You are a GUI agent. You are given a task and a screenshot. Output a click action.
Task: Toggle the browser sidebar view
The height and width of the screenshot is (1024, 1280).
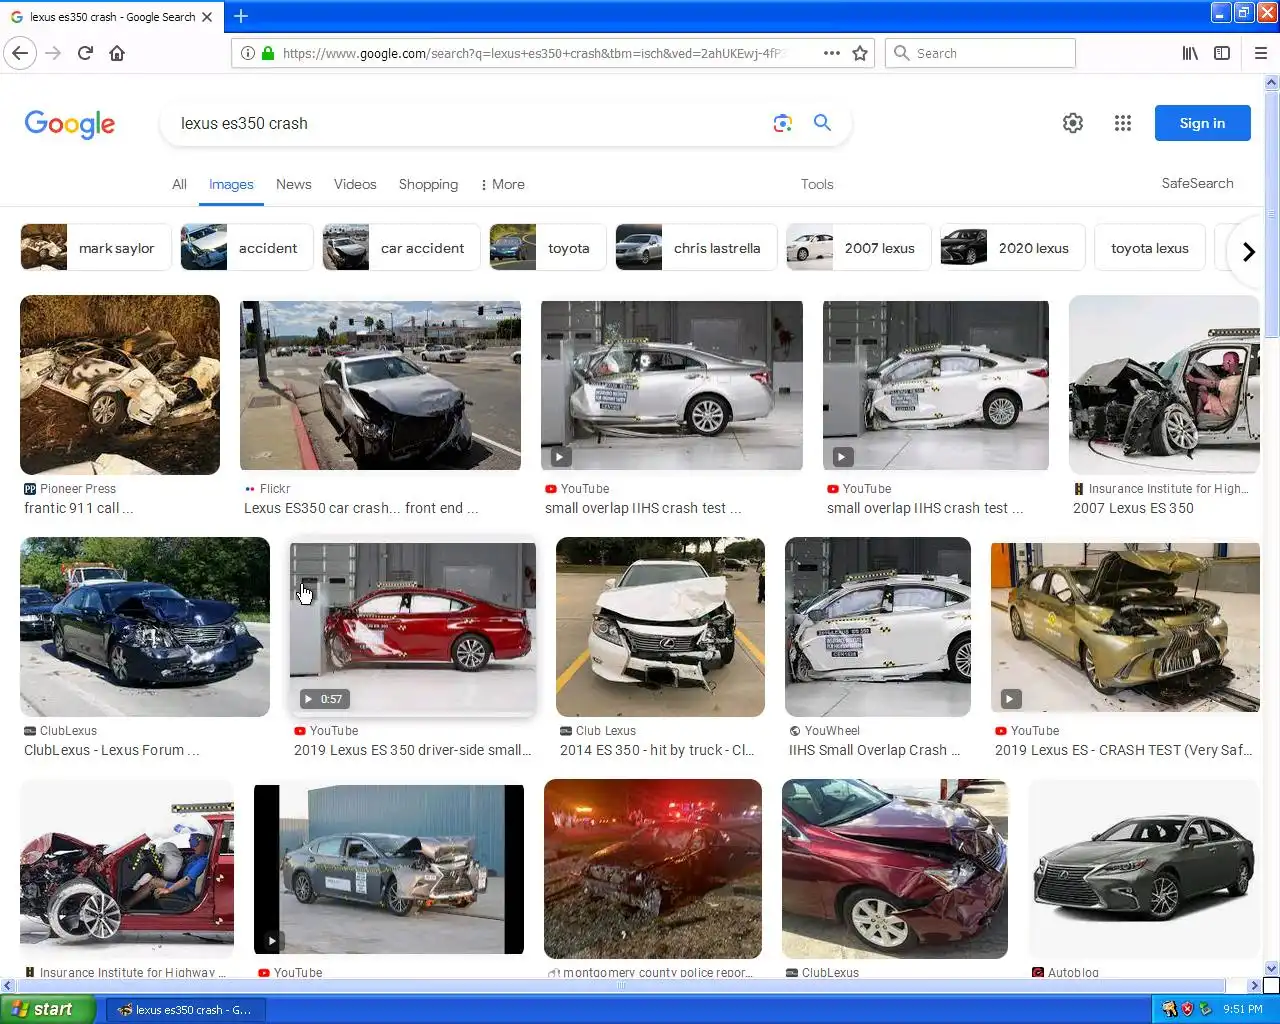(x=1222, y=53)
